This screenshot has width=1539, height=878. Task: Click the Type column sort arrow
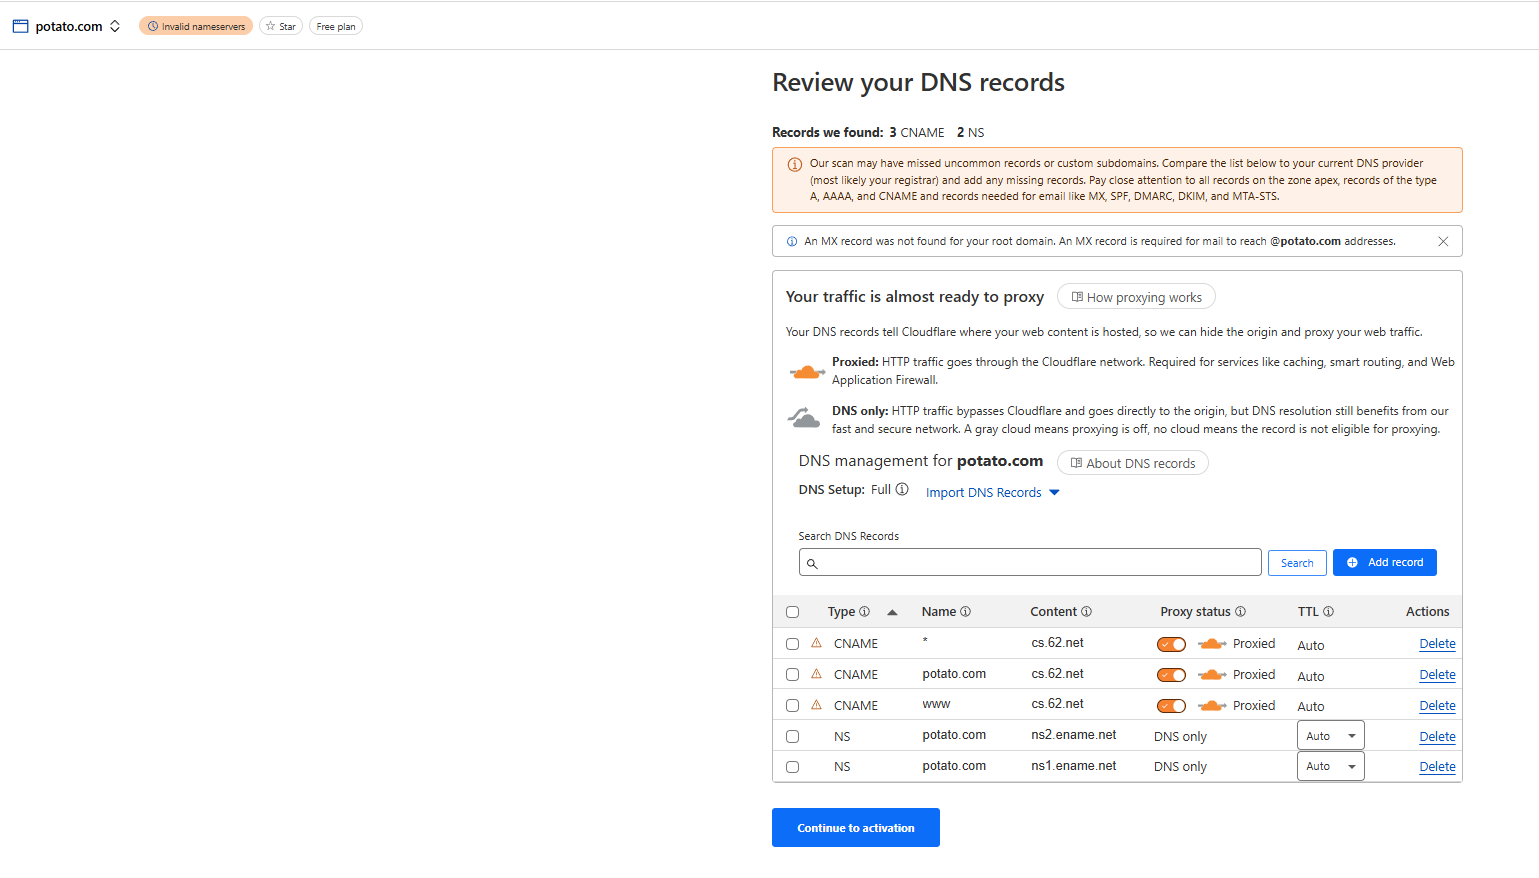point(892,612)
